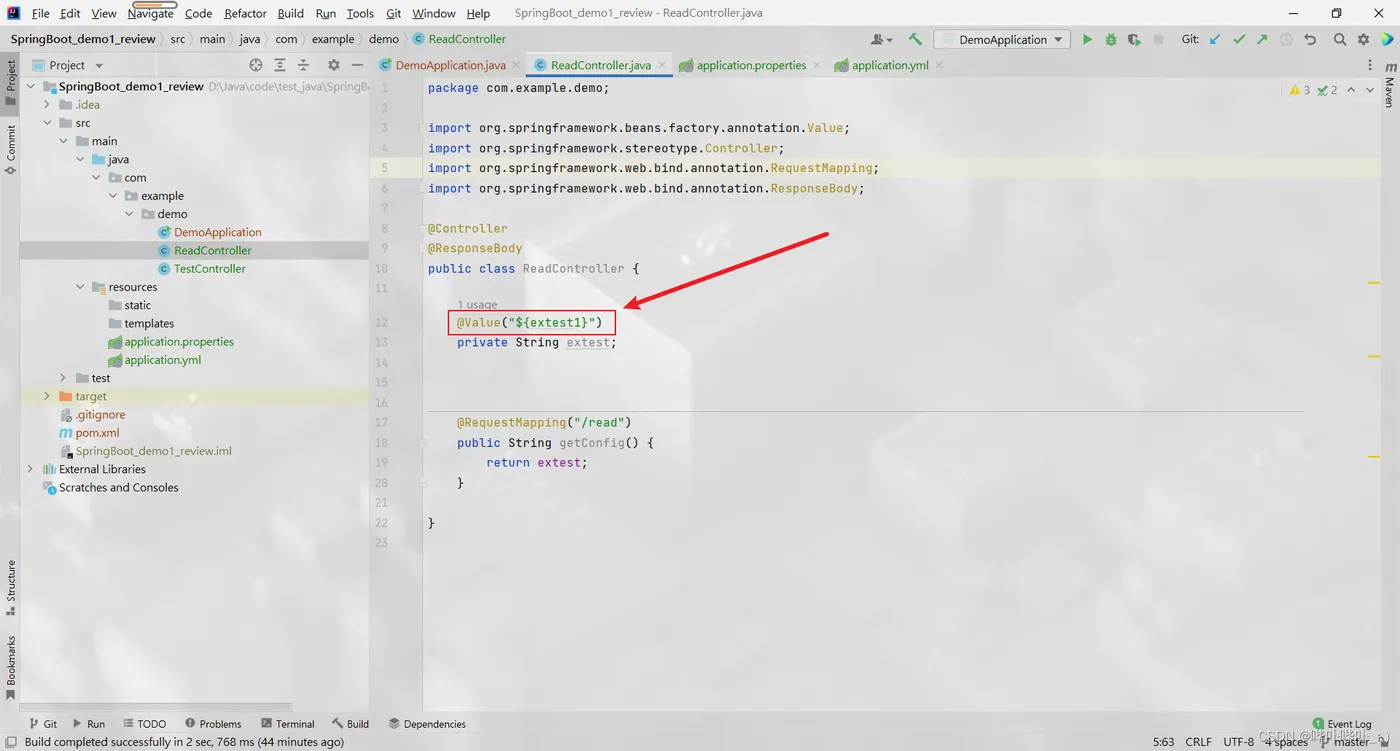Image resolution: width=1400 pixels, height=751 pixels.
Task: Run DemoApplication with the green play icon
Action: click(x=1087, y=39)
